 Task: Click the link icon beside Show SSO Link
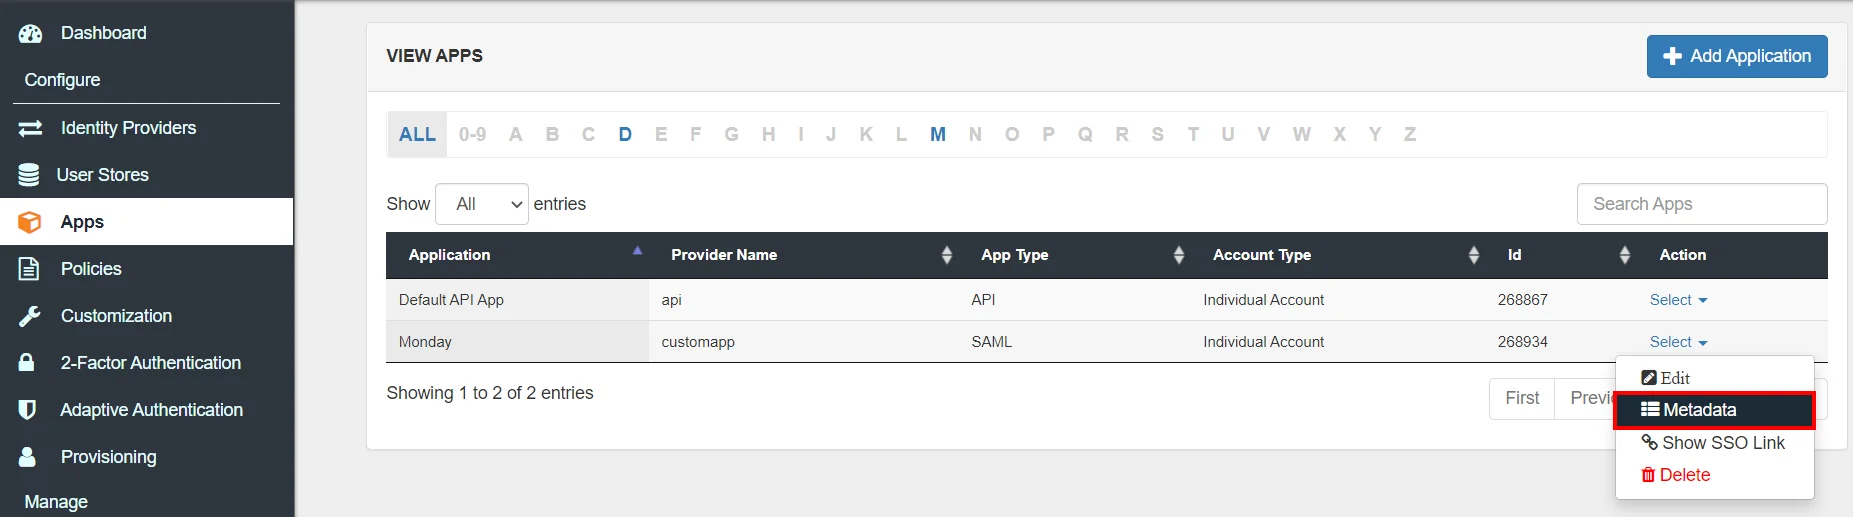pos(1650,442)
